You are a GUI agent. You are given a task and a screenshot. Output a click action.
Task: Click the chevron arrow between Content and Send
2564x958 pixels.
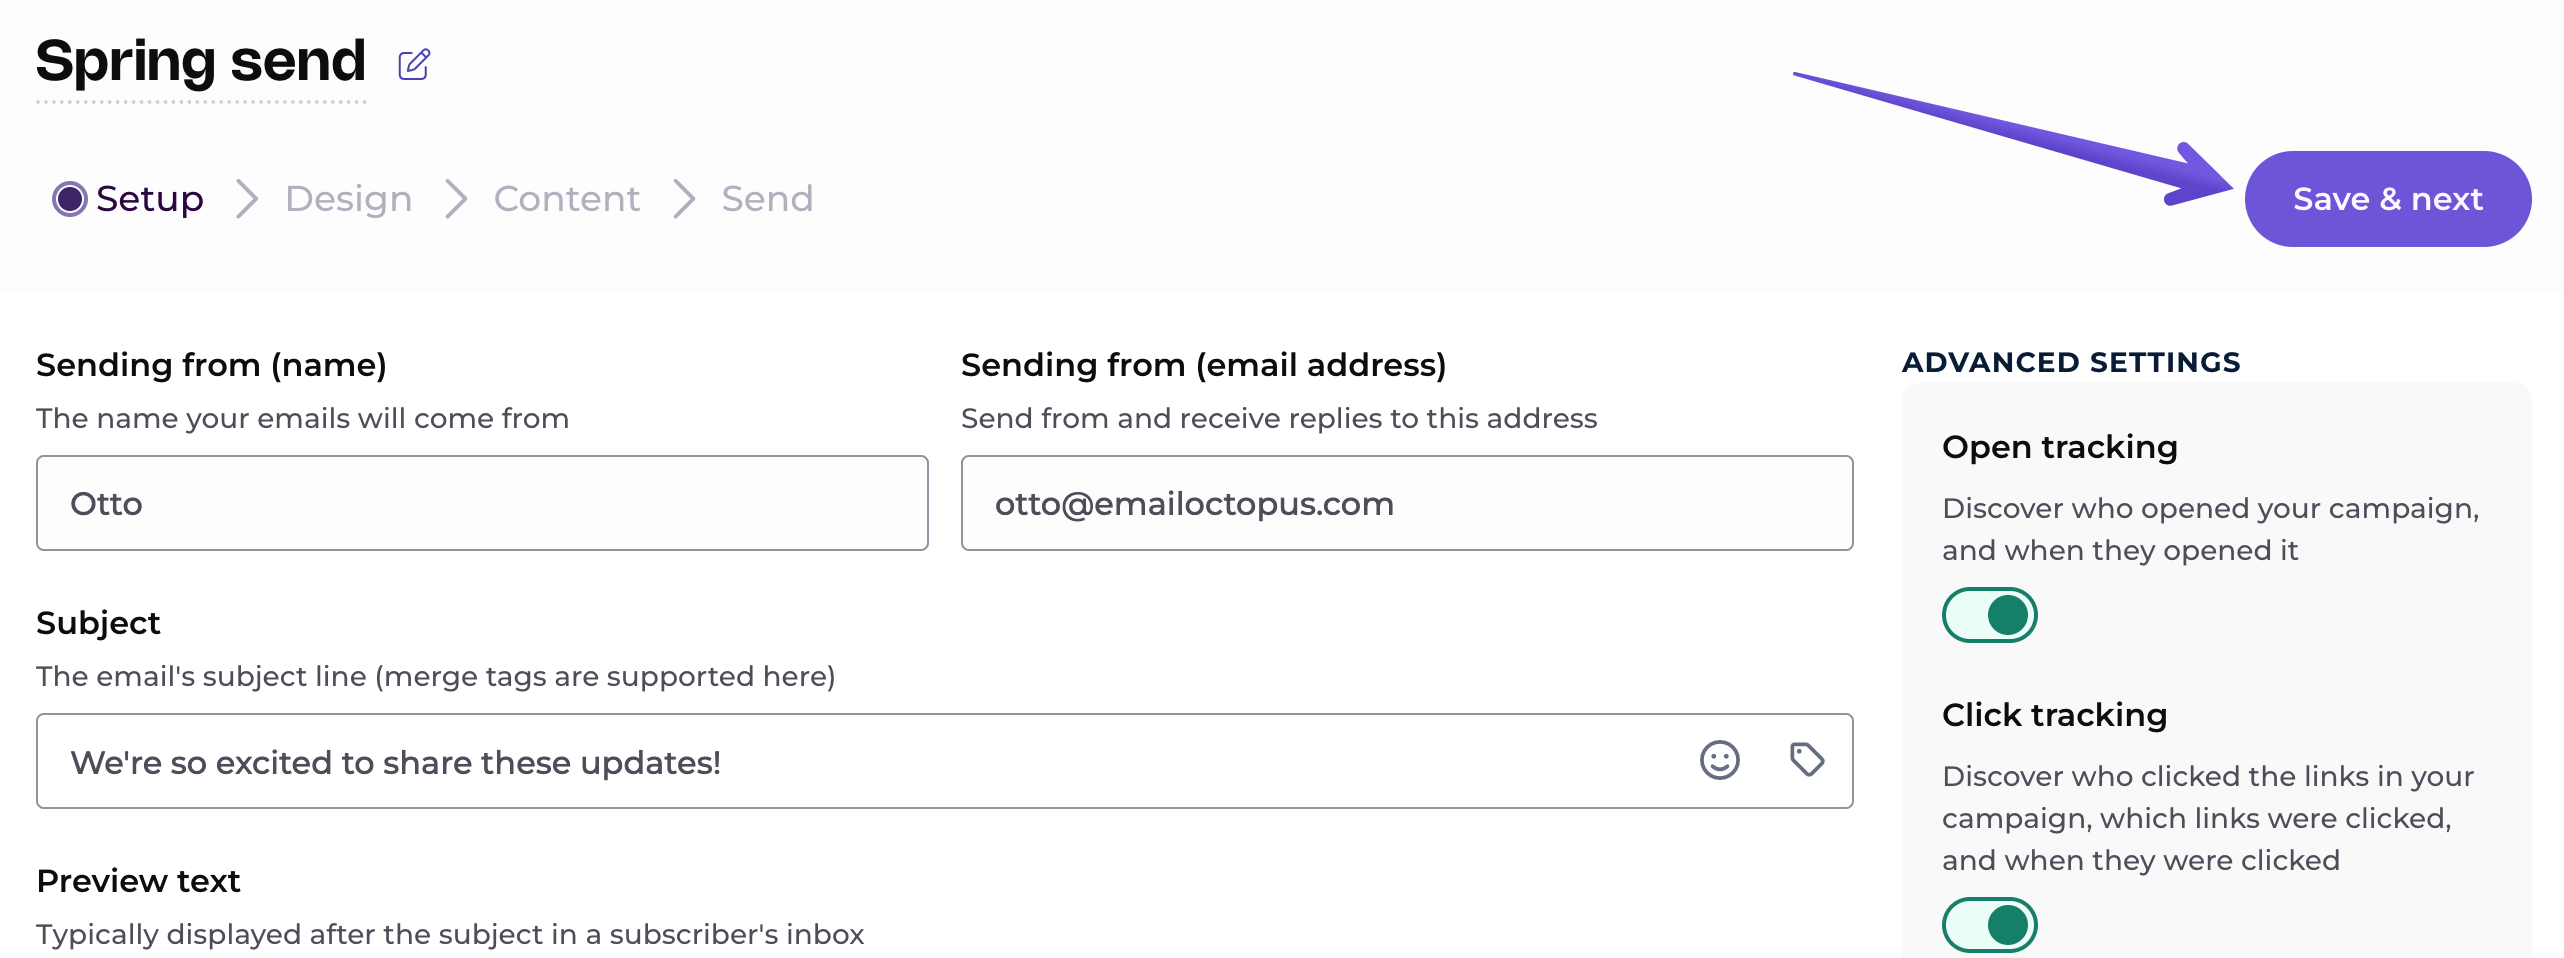[684, 199]
